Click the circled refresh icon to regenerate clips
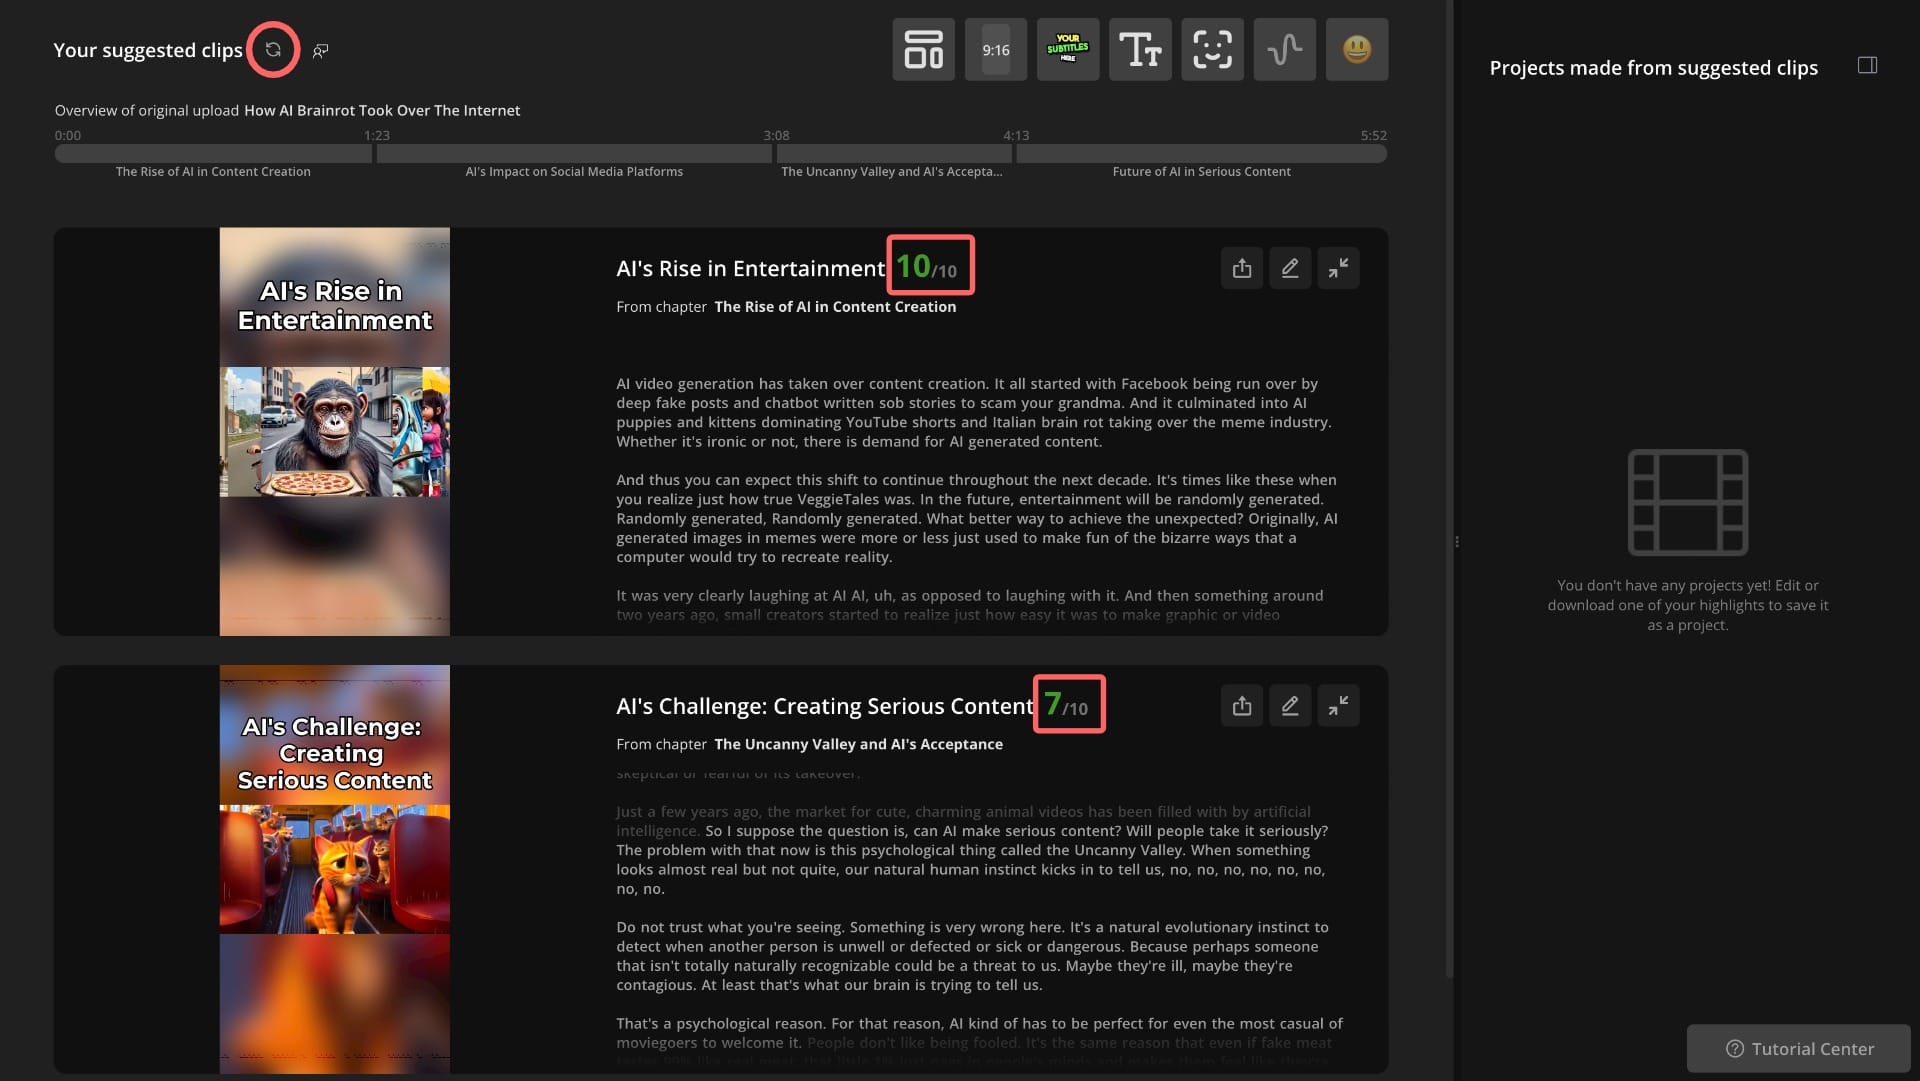This screenshot has height=1081, width=1920. pyautogui.click(x=272, y=49)
